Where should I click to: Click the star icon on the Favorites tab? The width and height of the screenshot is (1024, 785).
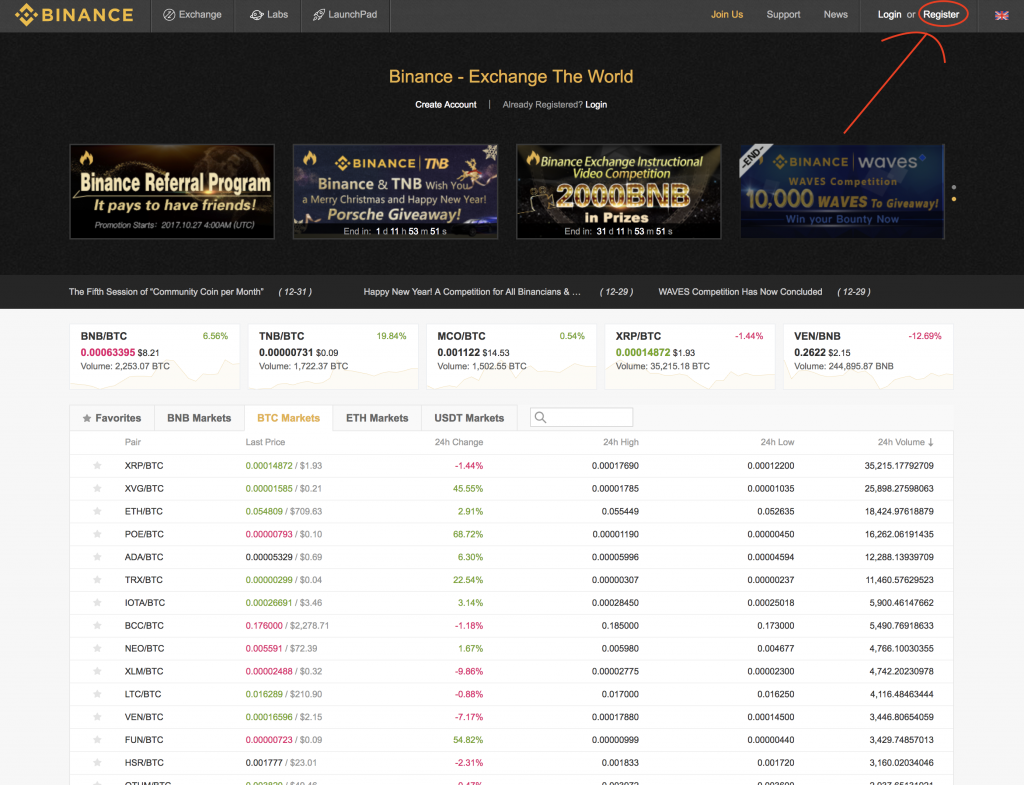click(89, 417)
